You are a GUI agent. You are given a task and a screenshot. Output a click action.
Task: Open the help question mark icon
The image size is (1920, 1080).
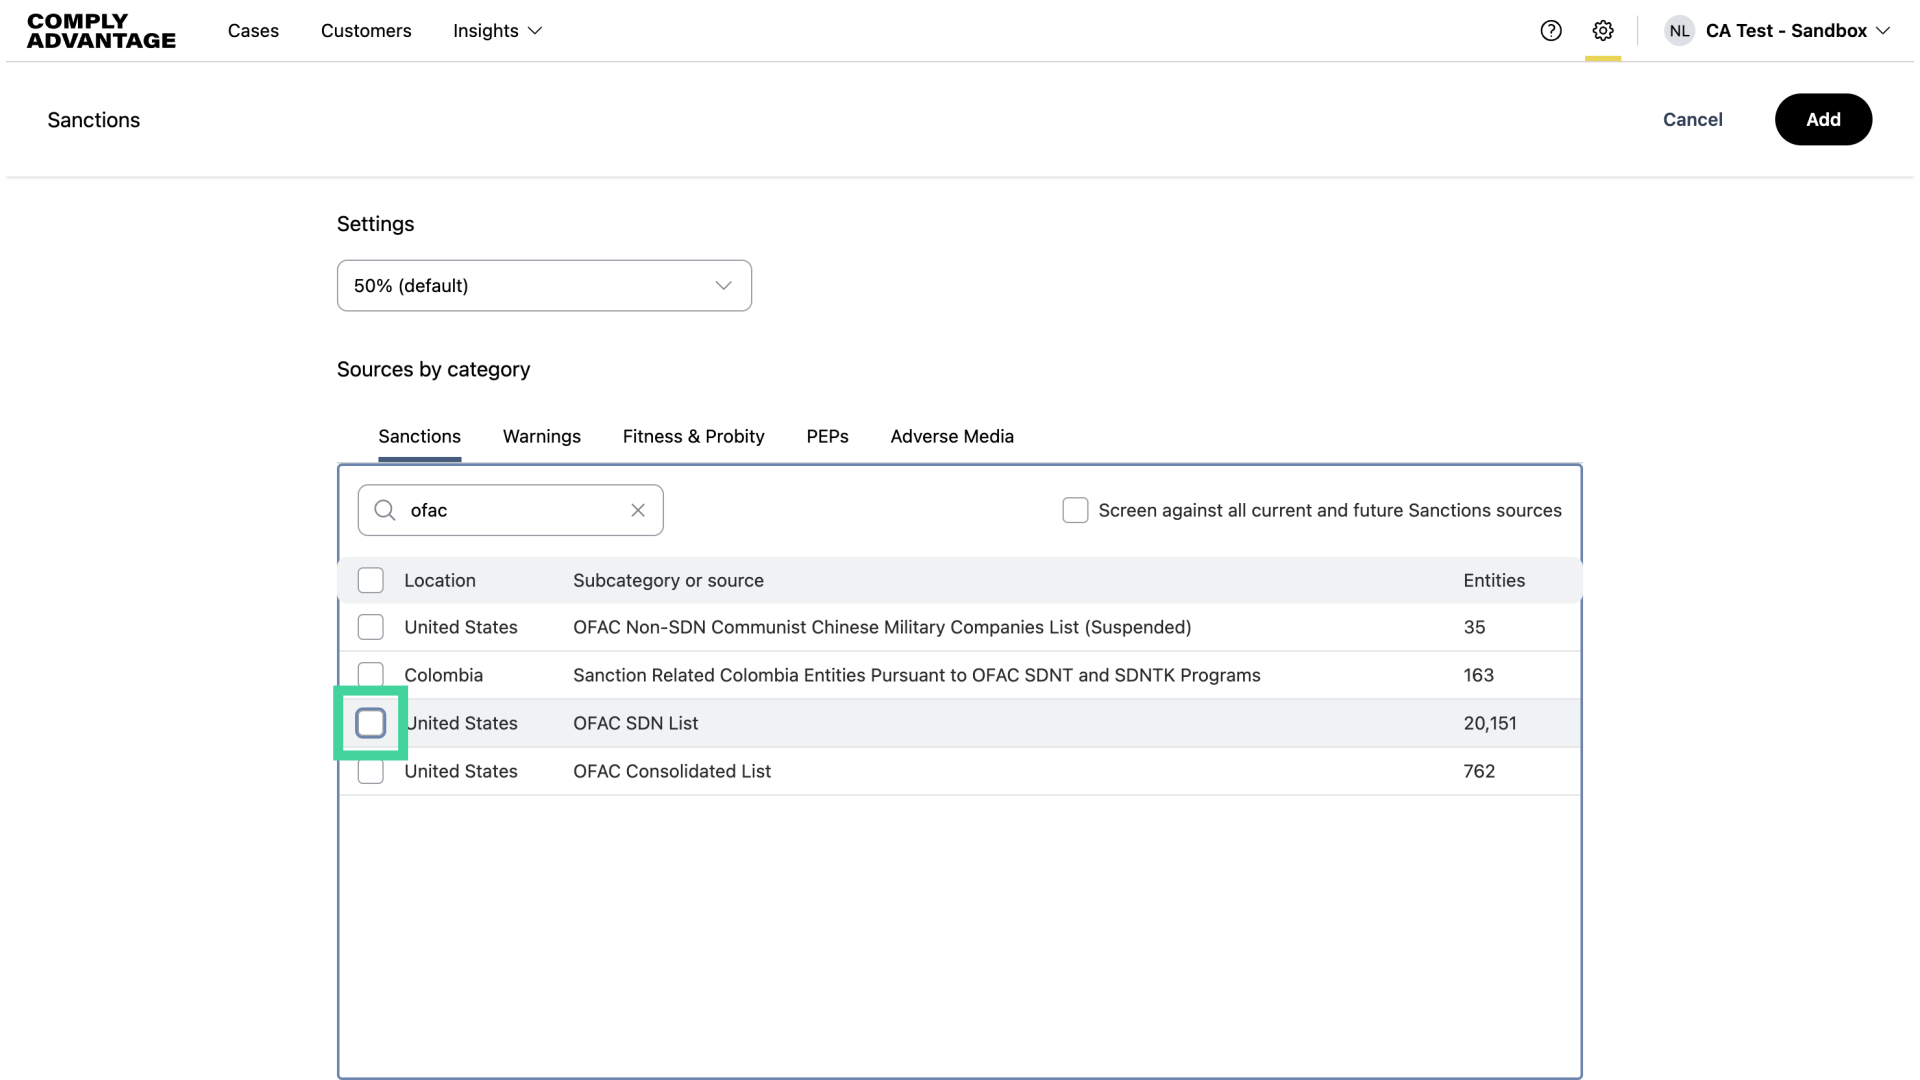click(1551, 31)
